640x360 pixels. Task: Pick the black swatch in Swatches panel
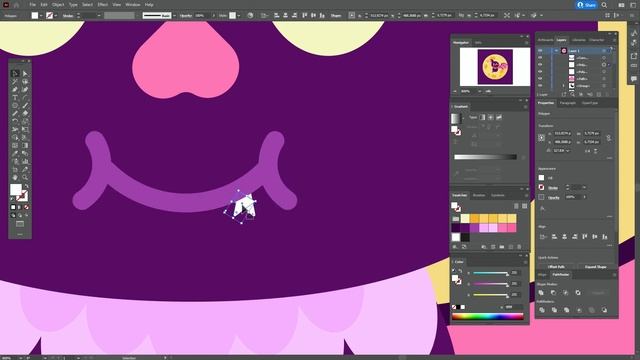465,237
